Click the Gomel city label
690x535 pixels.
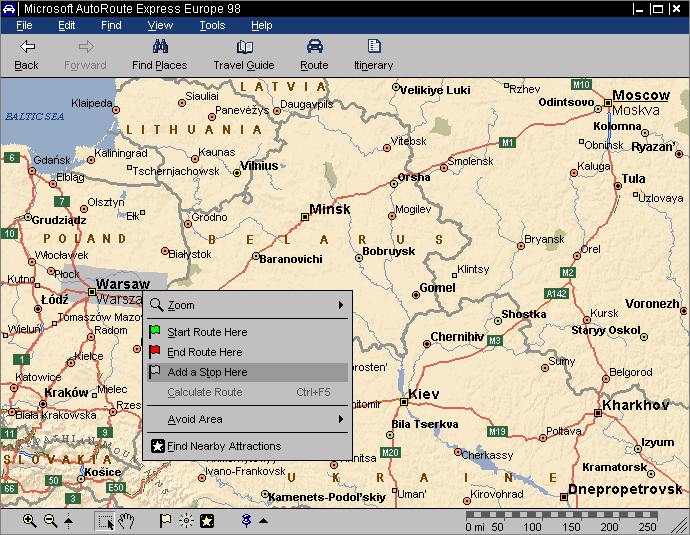pyautogui.click(x=437, y=288)
